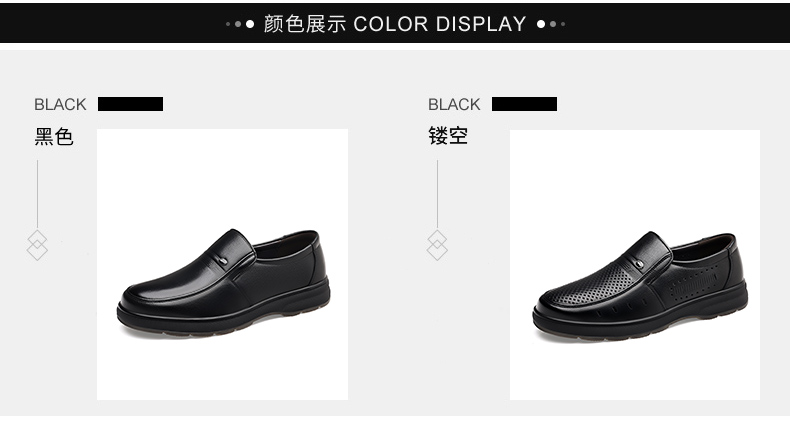Click the smallest gray dot at header's right end
This screenshot has height=425, width=790.
(x=563, y=24)
